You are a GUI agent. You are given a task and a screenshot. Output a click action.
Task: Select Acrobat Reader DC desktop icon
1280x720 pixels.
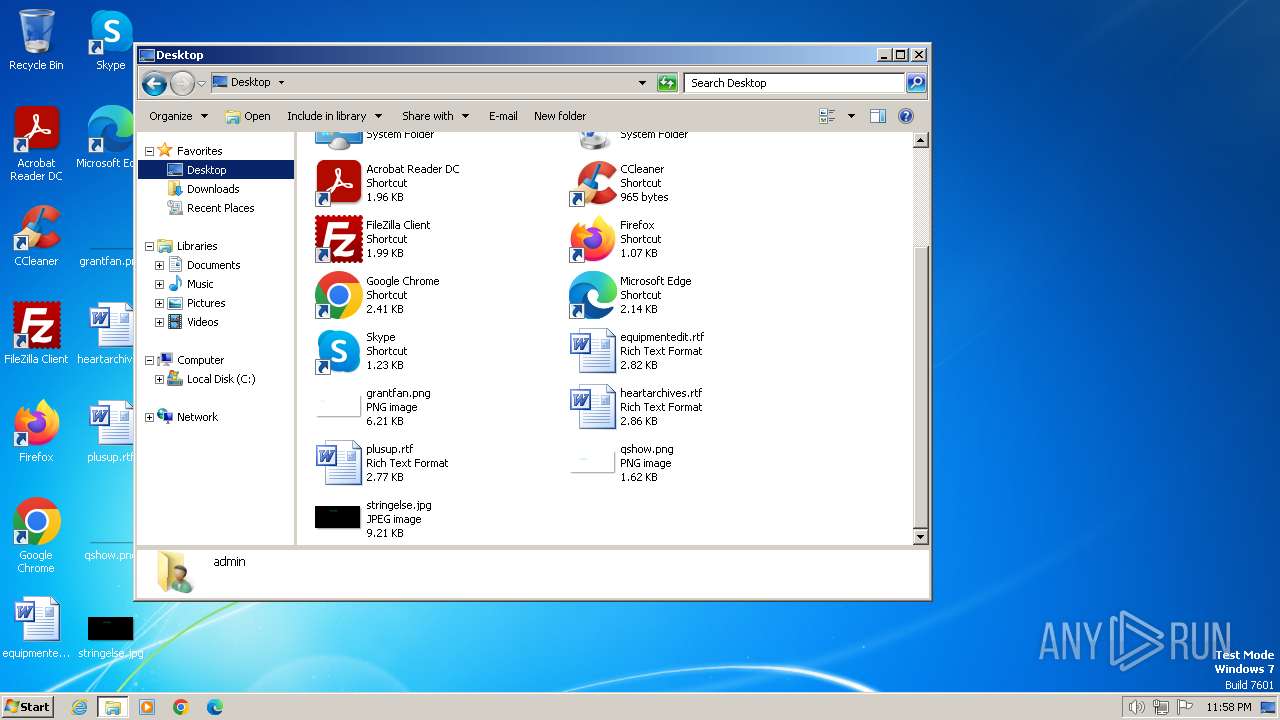pos(36,143)
